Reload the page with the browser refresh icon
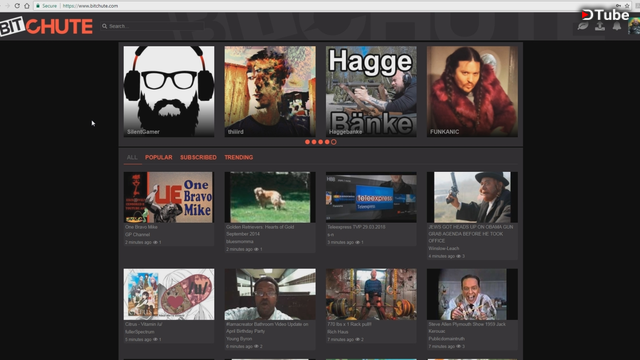640x360 pixels. 17,6
